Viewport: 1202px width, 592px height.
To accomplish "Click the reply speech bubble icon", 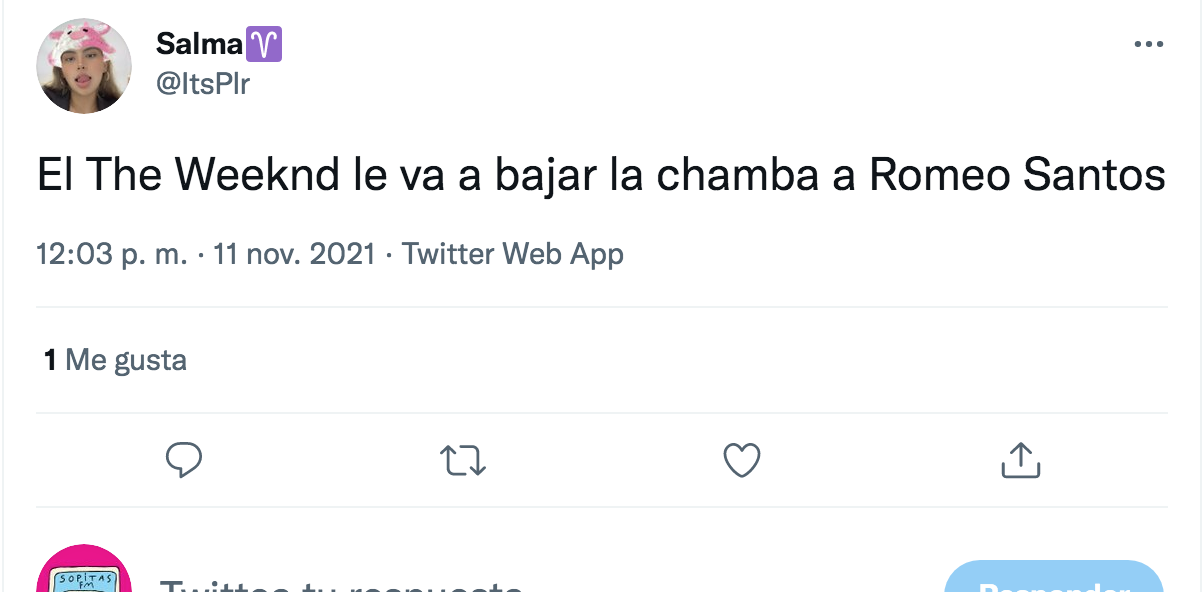I will pyautogui.click(x=184, y=460).
